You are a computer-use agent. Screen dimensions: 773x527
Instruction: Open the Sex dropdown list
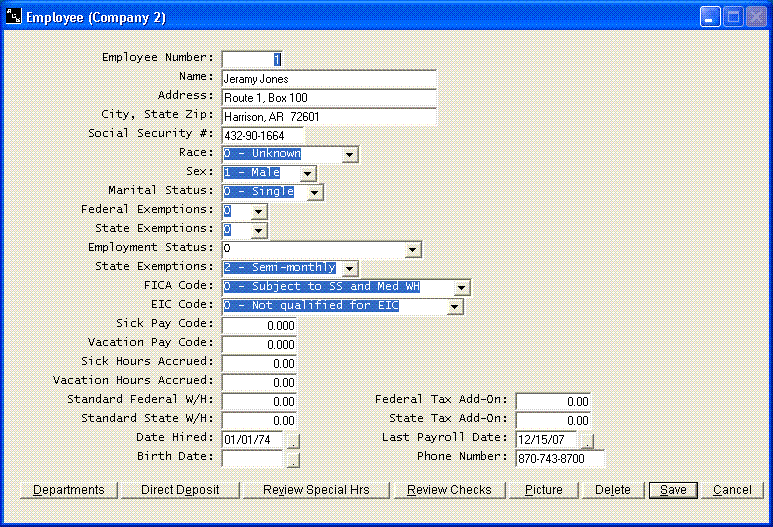pyautogui.click(x=307, y=174)
